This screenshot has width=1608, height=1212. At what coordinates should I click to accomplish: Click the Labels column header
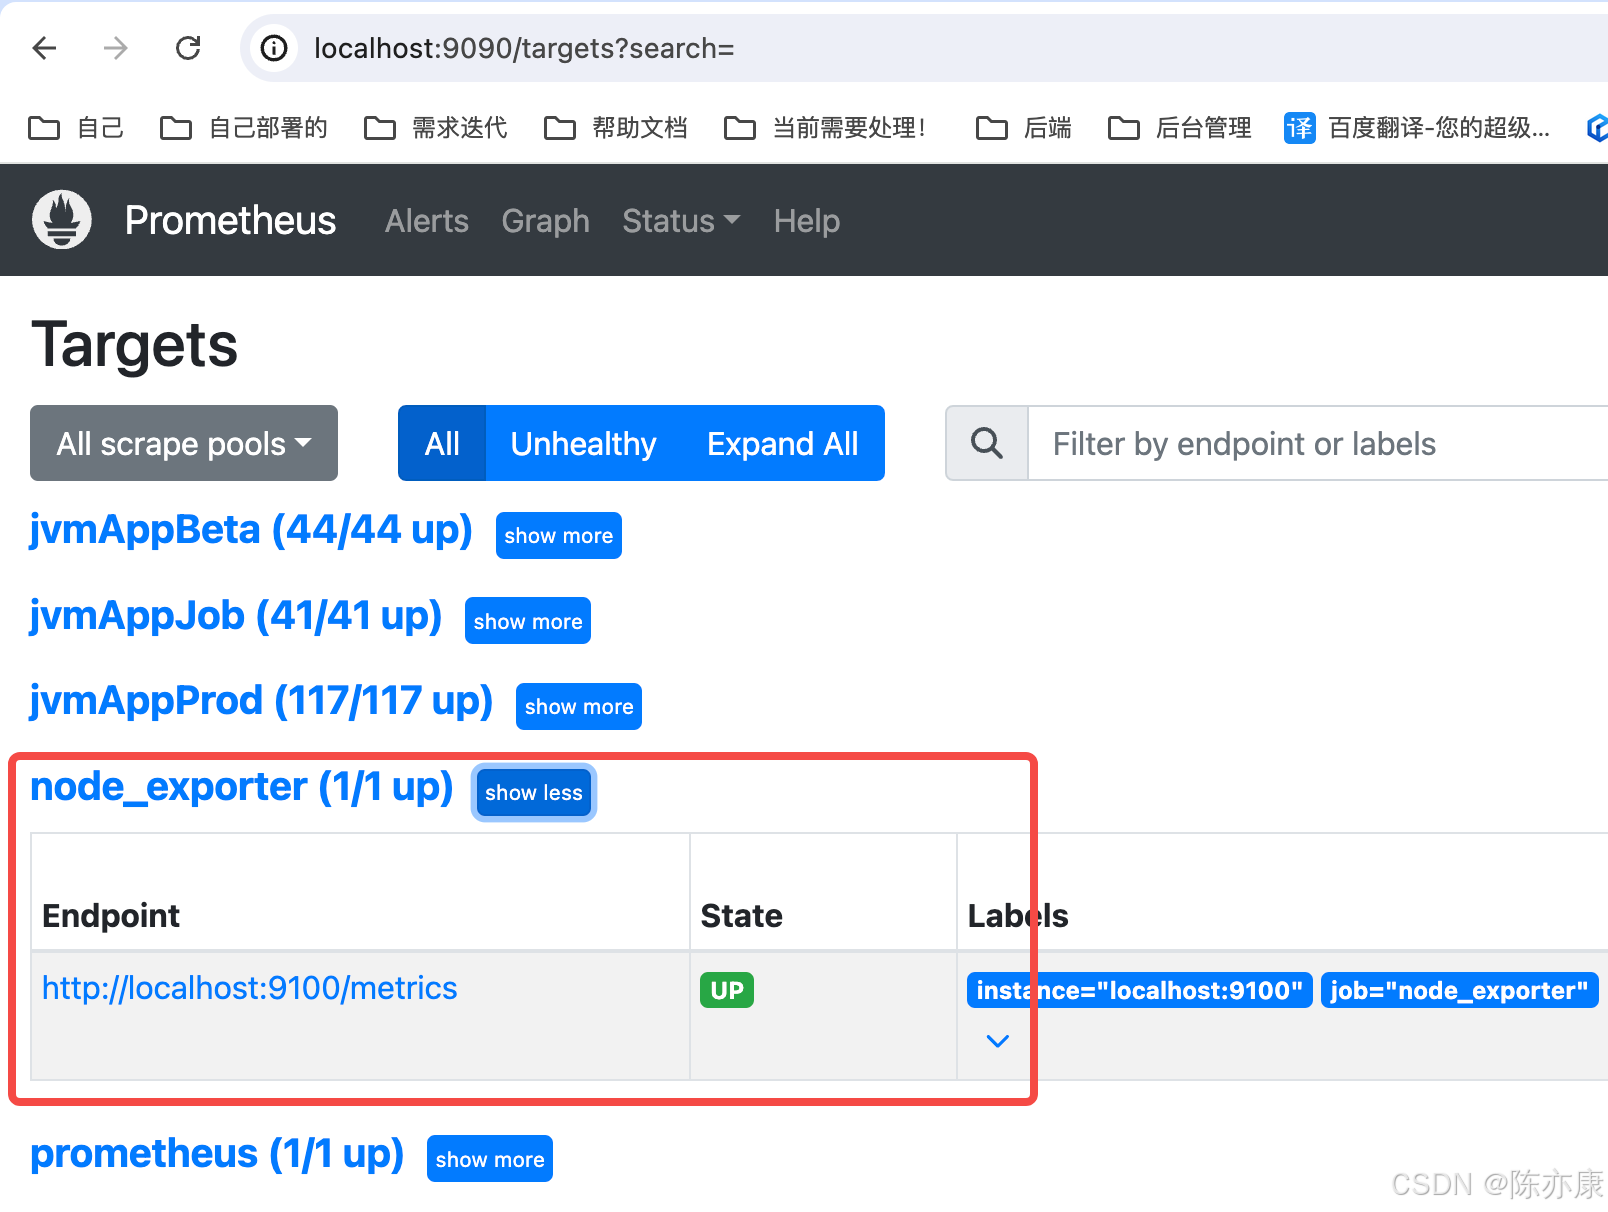[1018, 915]
